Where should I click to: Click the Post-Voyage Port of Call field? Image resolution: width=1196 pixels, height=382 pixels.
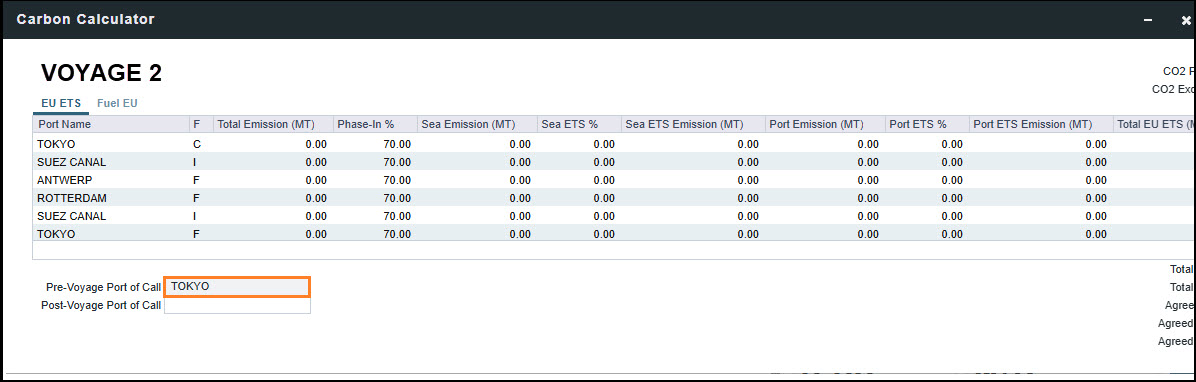click(237, 305)
